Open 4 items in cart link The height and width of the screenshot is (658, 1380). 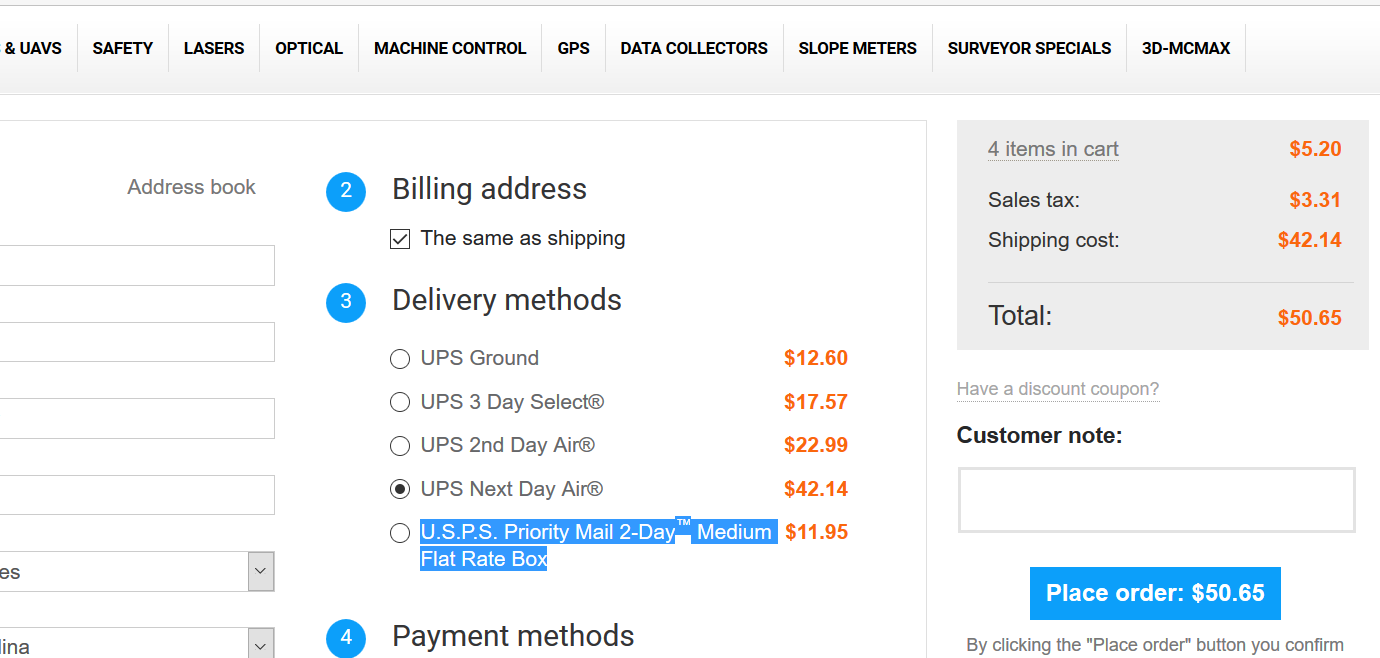click(x=1053, y=150)
